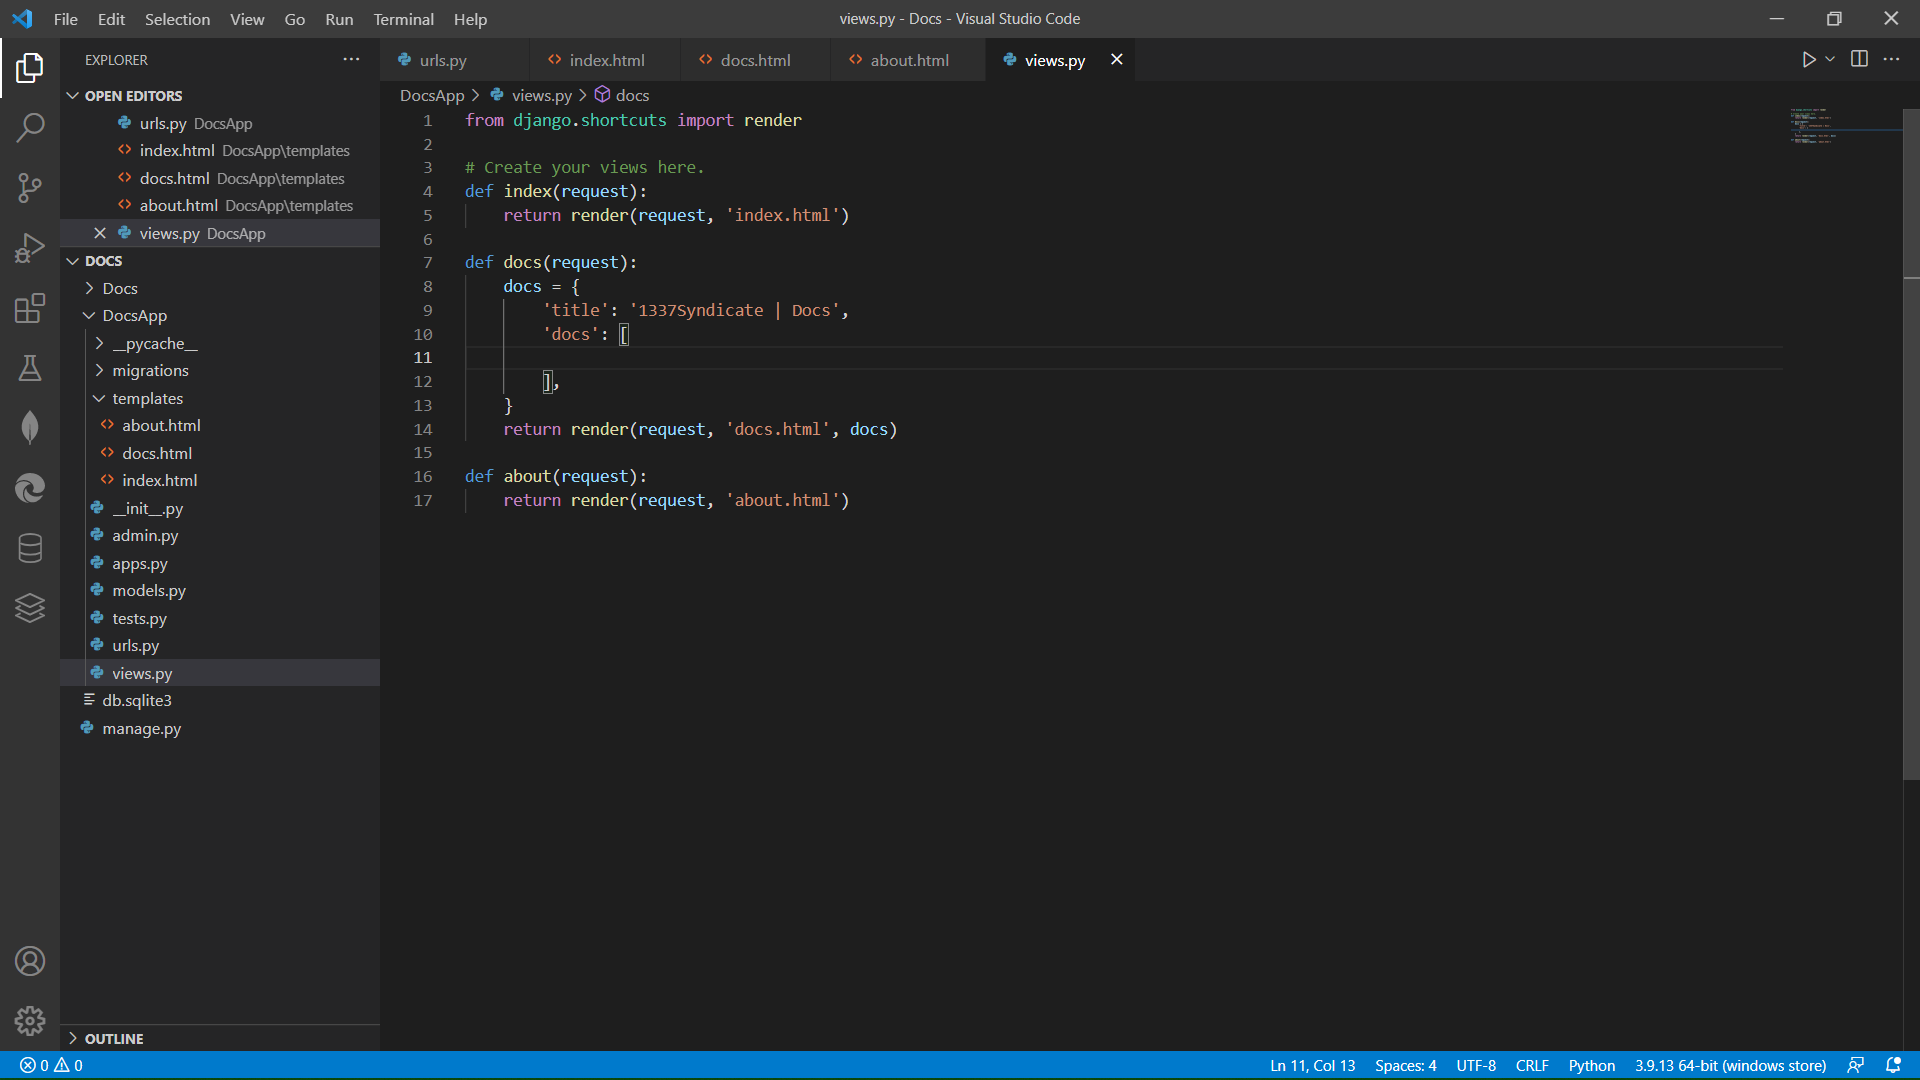The width and height of the screenshot is (1920, 1080).
Task: Open the Search view in activity bar
Action: tap(30, 127)
